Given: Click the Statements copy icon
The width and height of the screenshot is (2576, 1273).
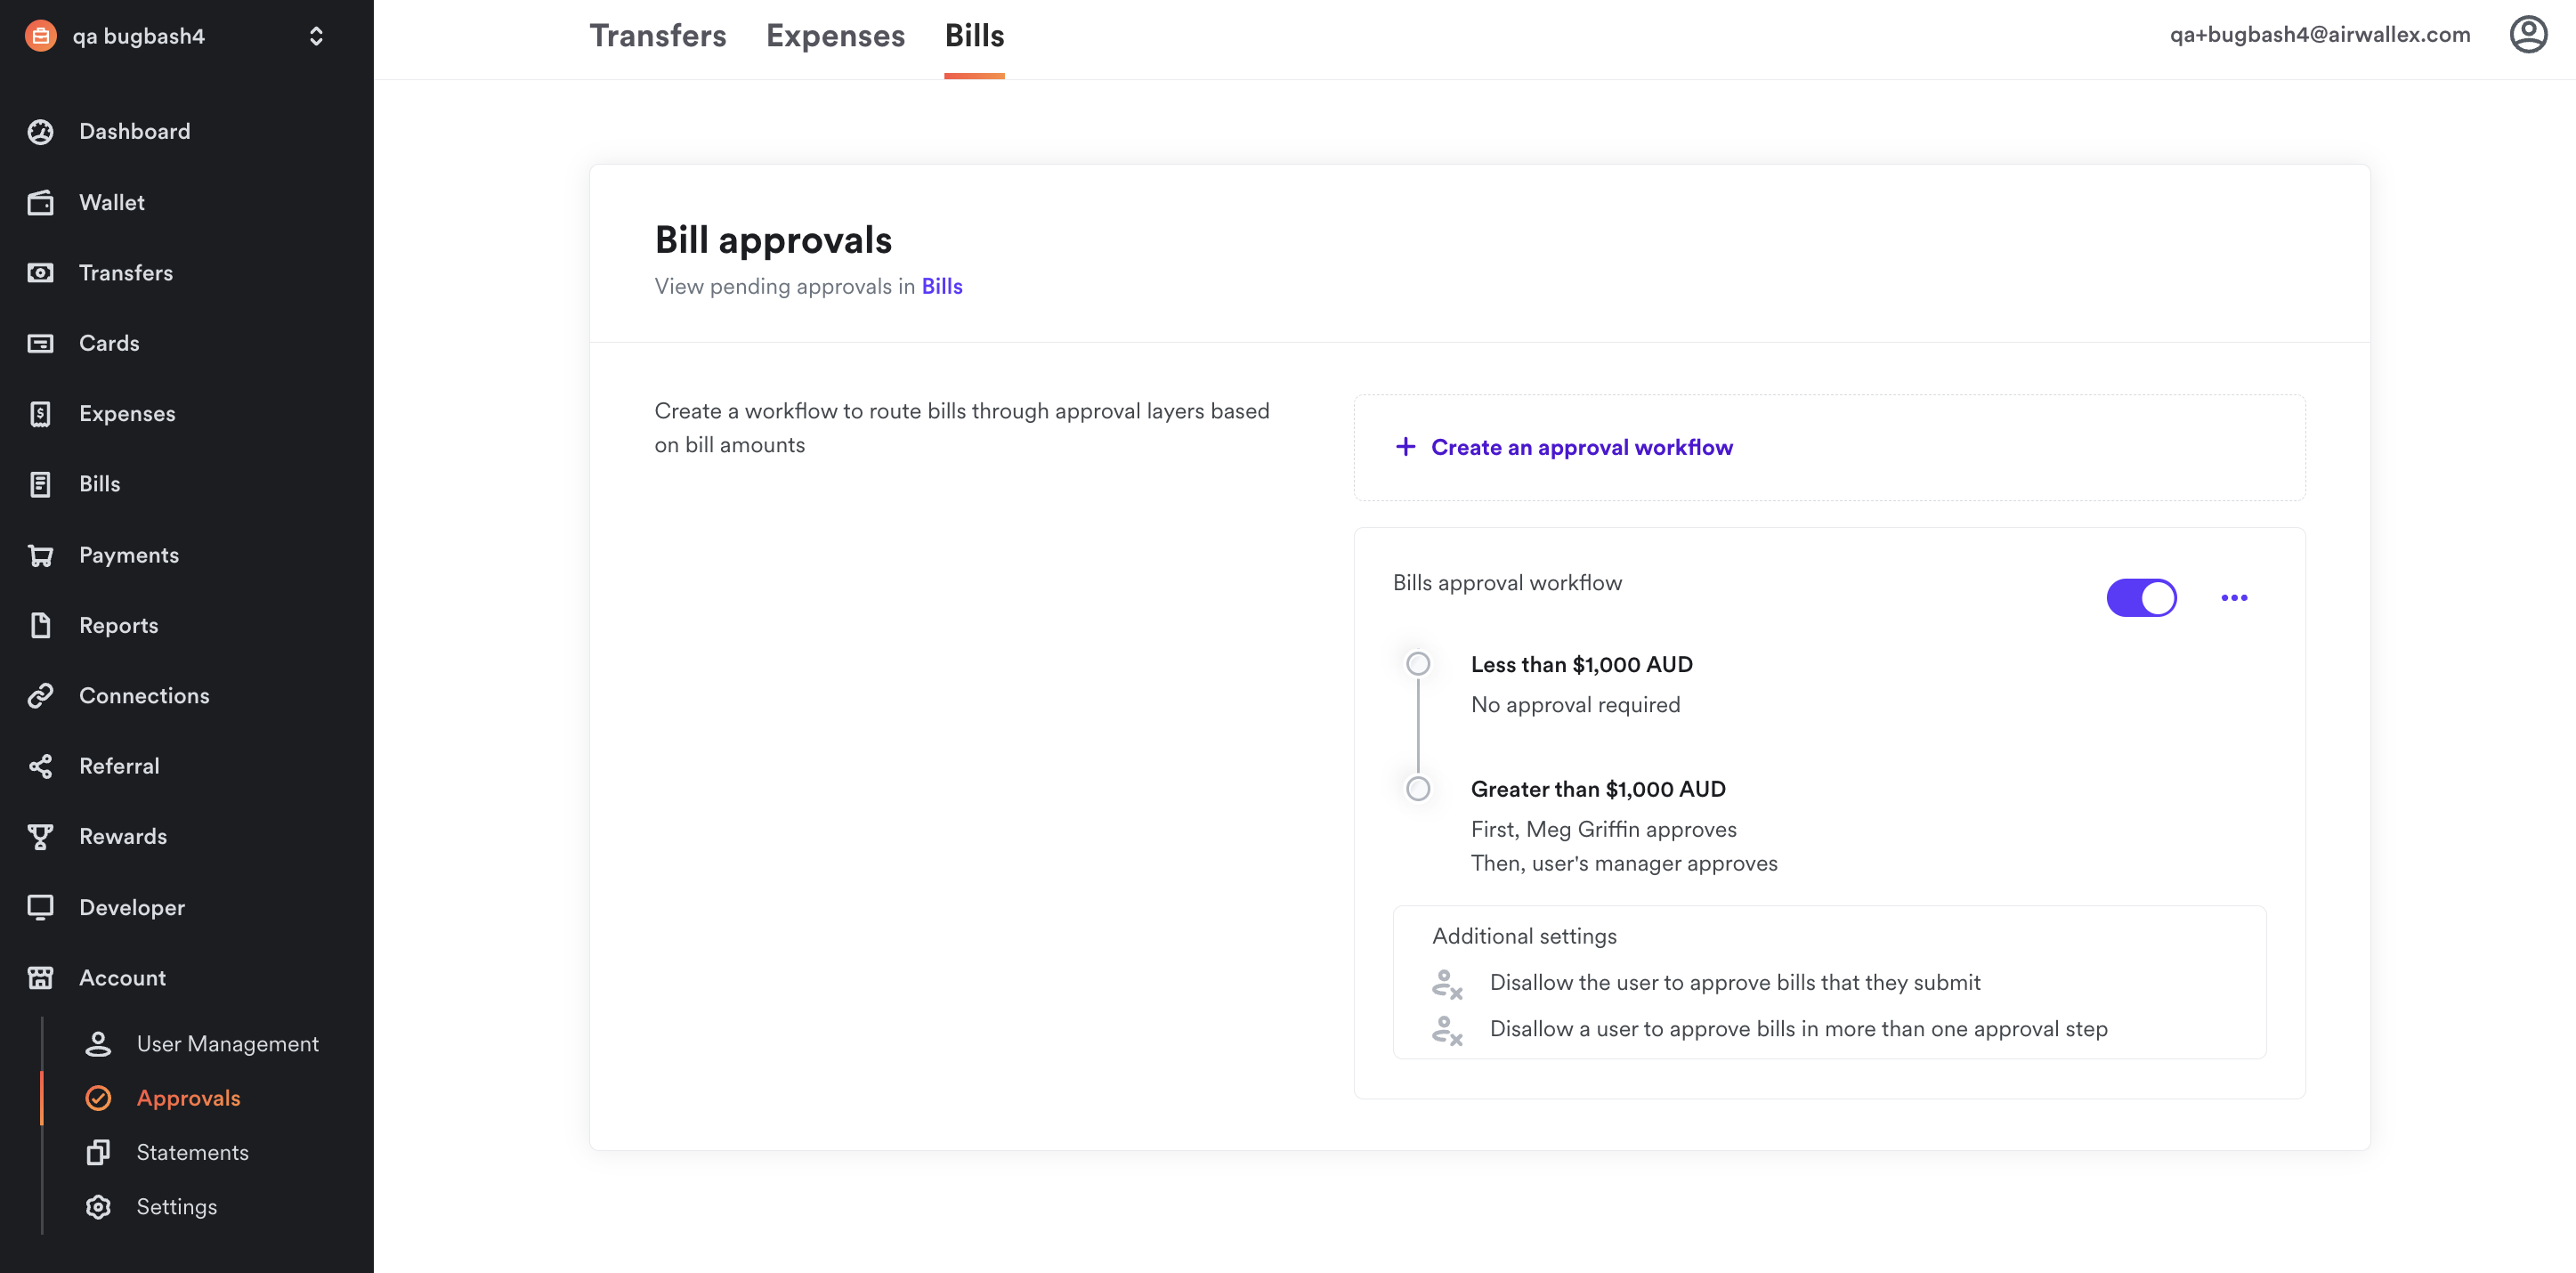Looking at the screenshot, I should [98, 1152].
